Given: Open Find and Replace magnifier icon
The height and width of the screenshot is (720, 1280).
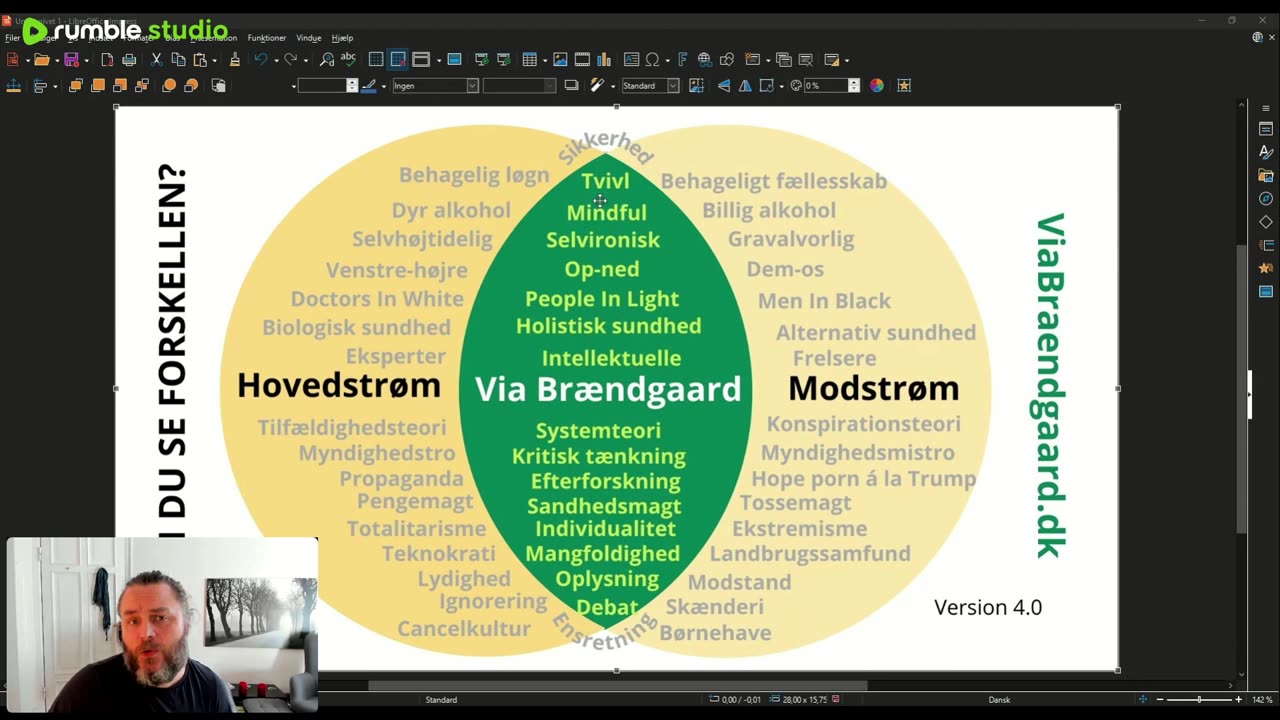Looking at the screenshot, I should click(327, 60).
